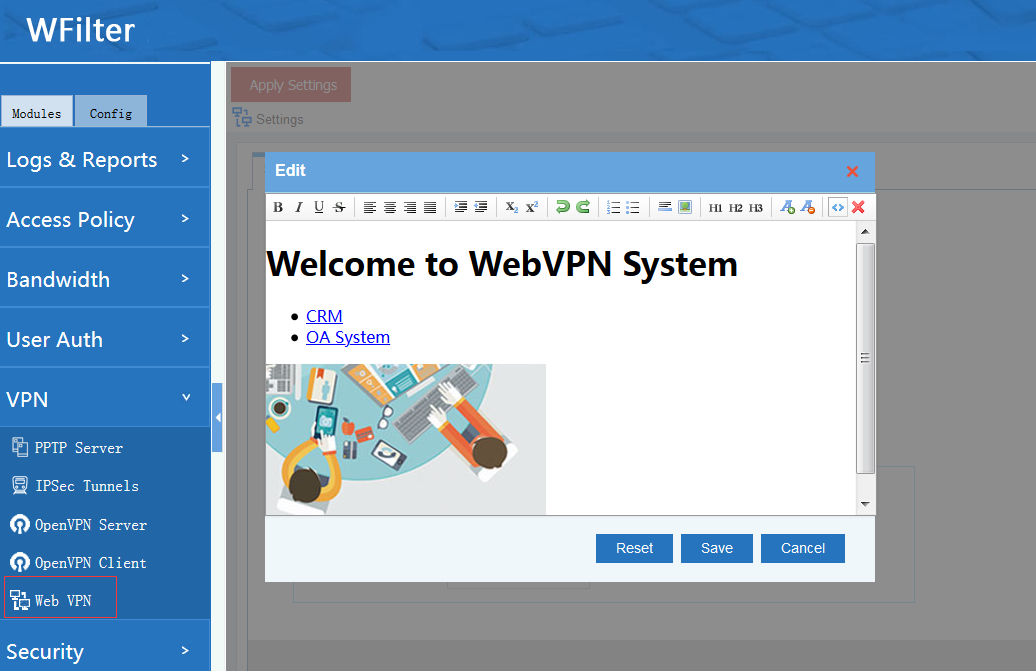
Task: Cancel the Edit dialog
Action: tap(803, 548)
